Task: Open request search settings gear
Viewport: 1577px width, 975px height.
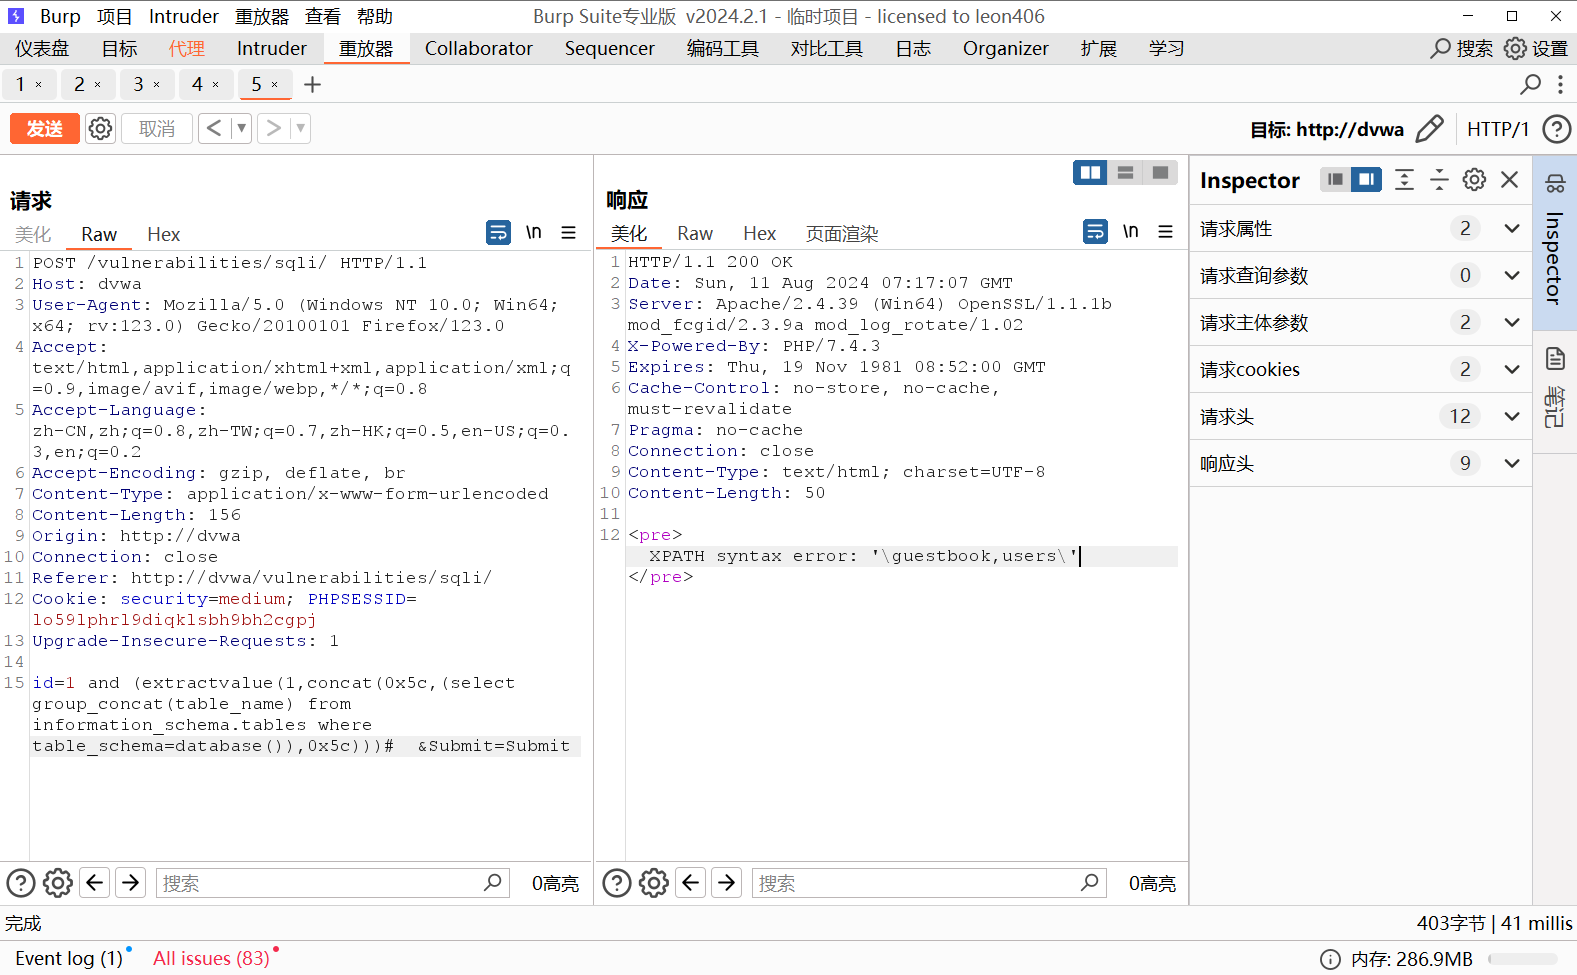Action: [58, 883]
